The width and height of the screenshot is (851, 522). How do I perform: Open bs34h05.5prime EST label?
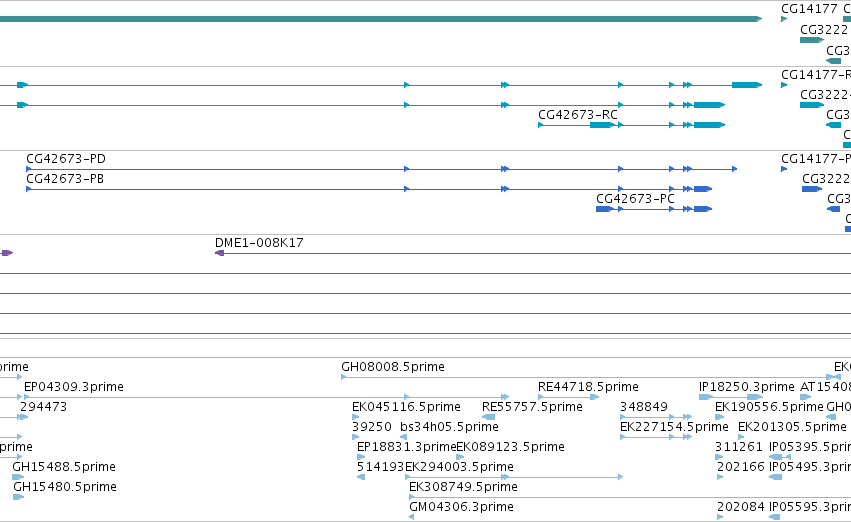point(449,427)
